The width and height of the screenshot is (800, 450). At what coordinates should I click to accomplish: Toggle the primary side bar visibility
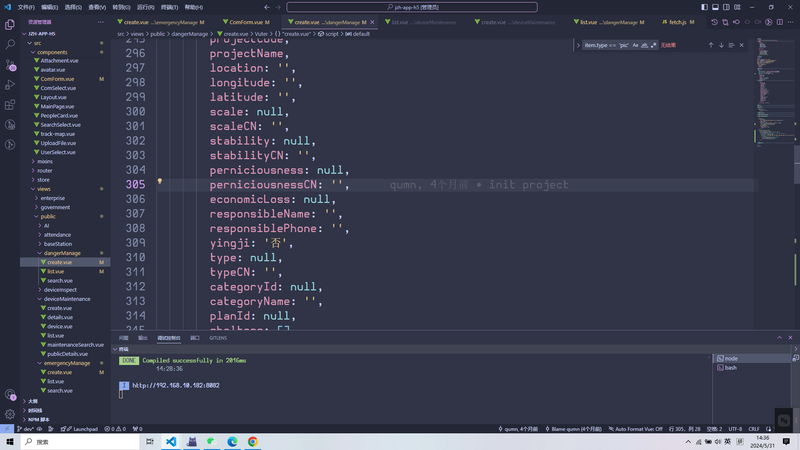tap(704, 7)
